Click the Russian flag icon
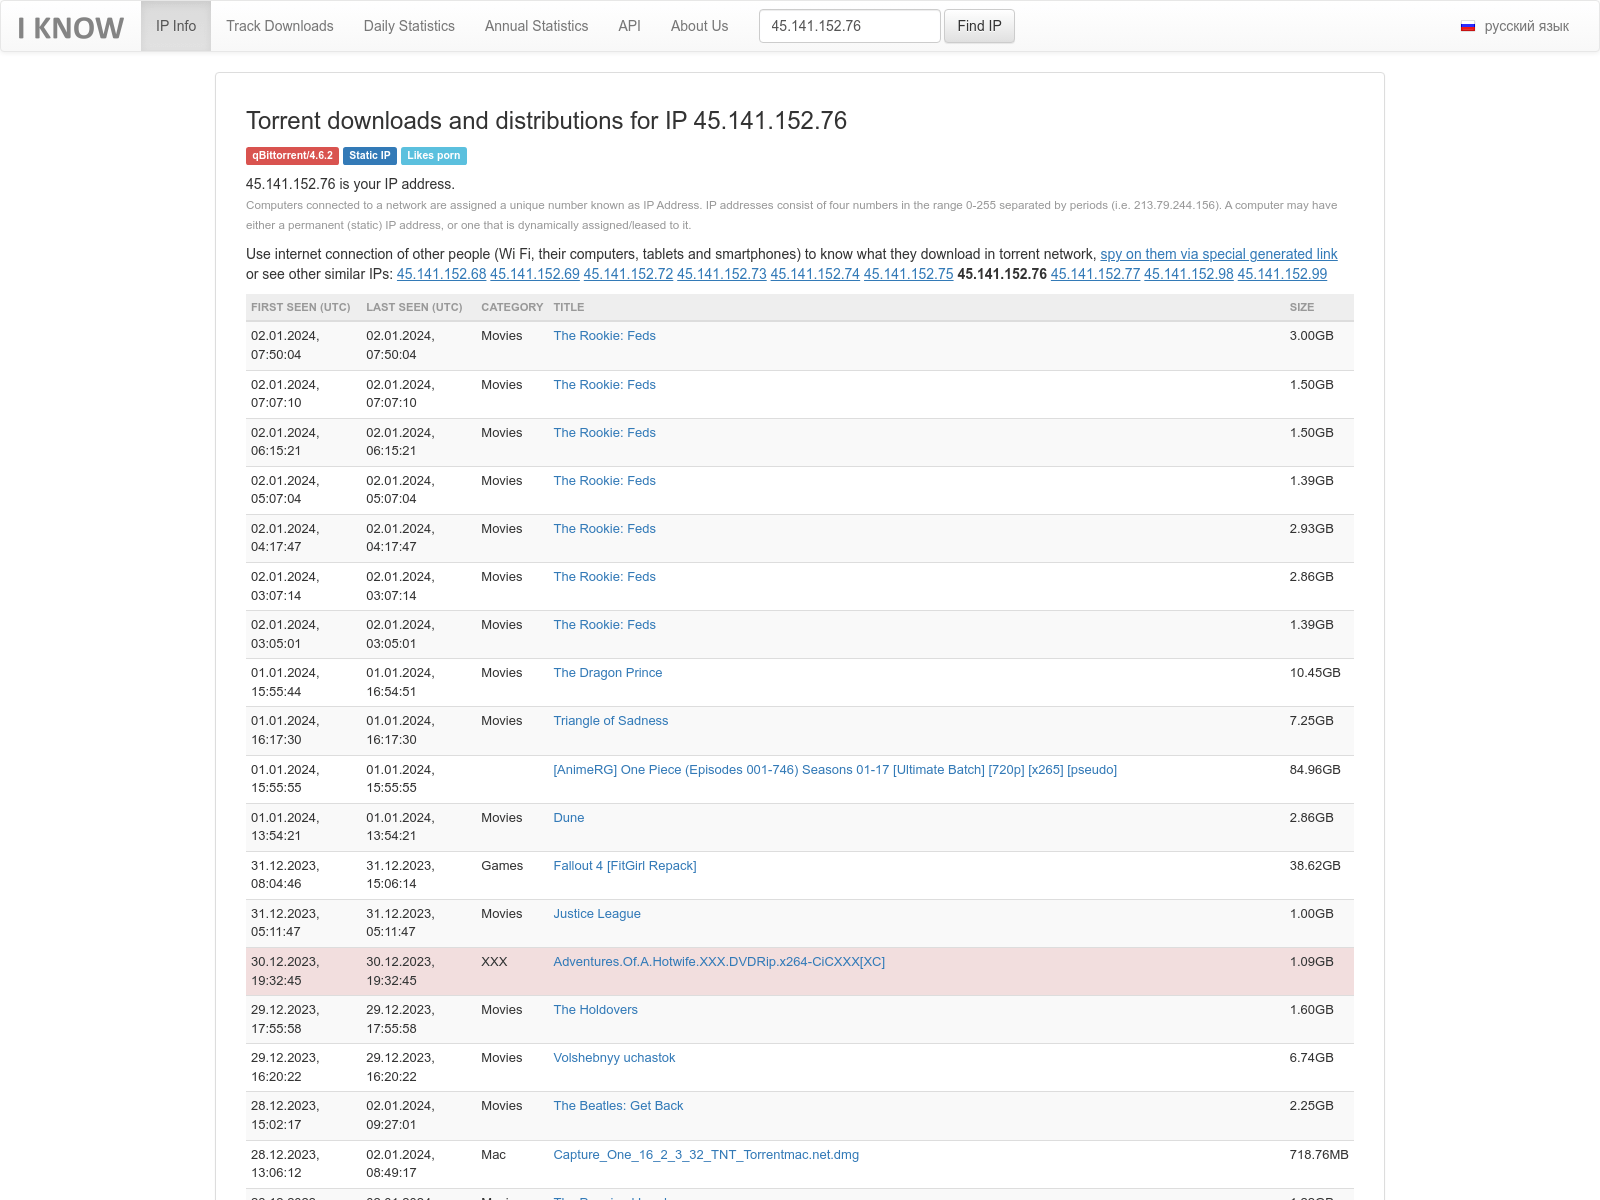Screen dimensions: 1600x1200 1468,27
